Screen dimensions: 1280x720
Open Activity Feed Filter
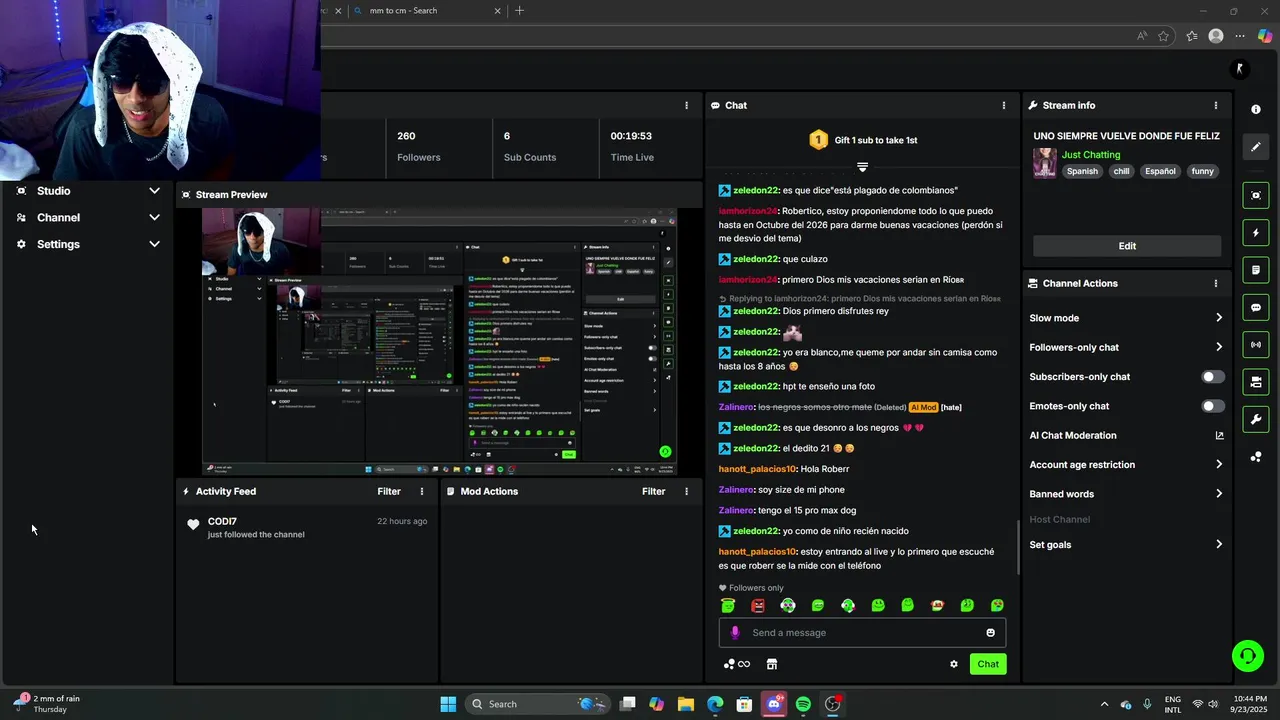tap(389, 491)
